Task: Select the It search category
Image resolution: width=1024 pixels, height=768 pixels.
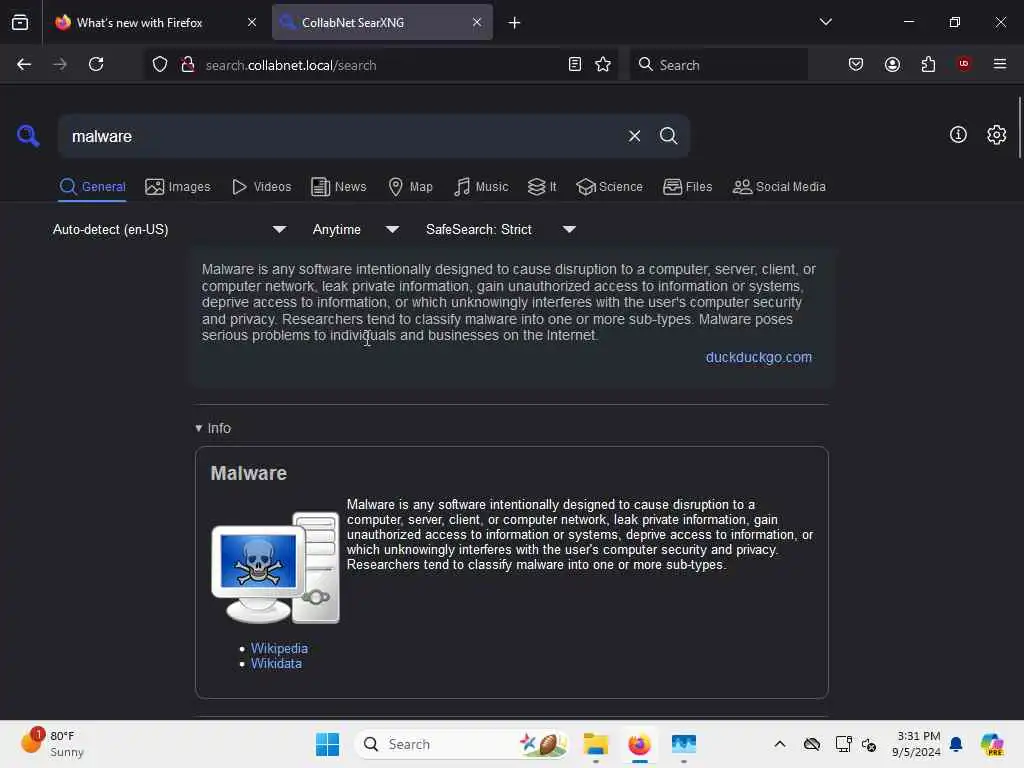Action: click(541, 187)
